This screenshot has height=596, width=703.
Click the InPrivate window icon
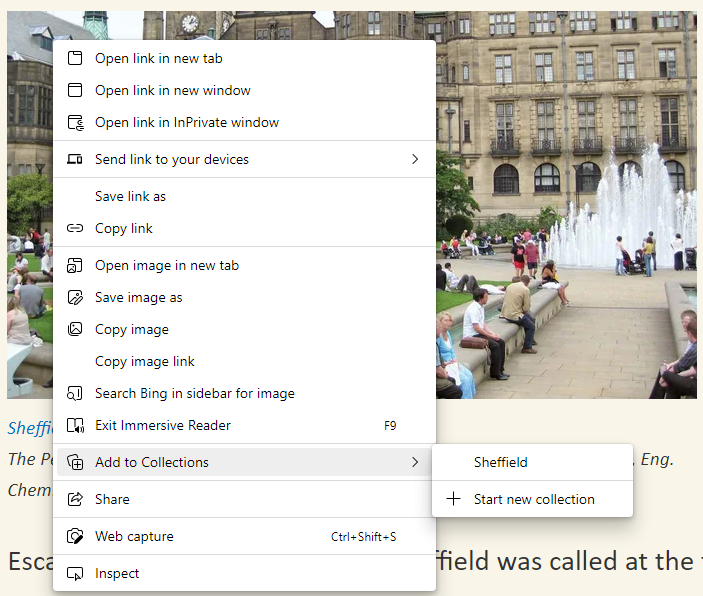tap(75, 122)
